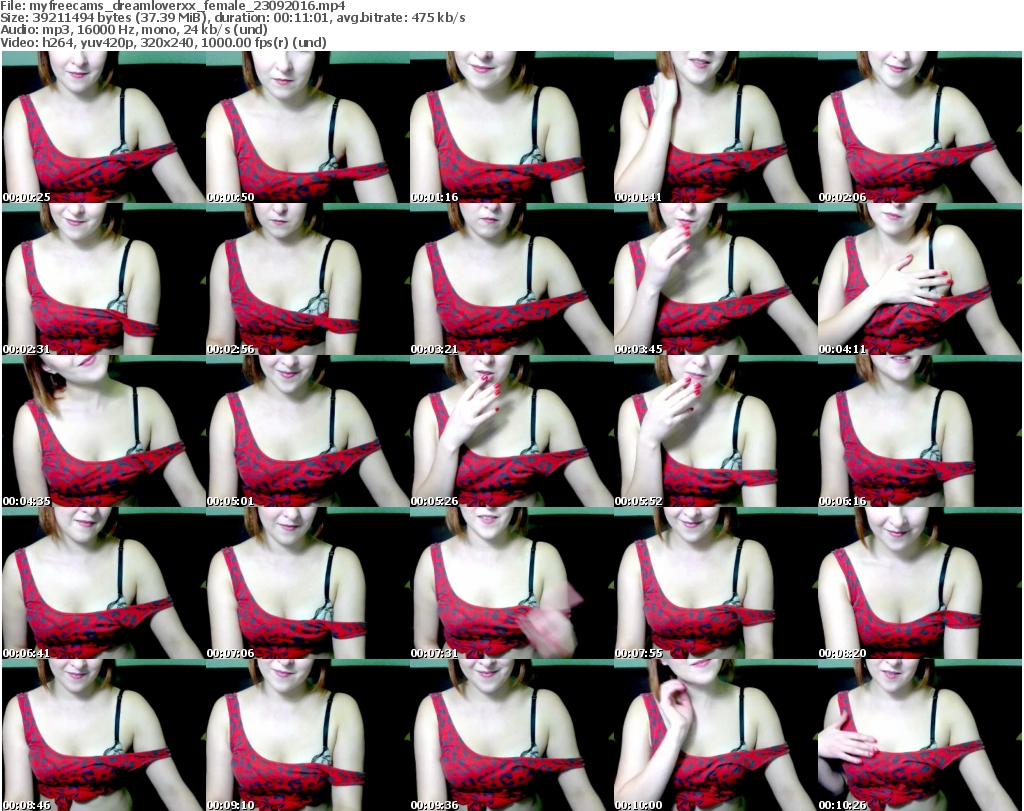Click the 00:04:11 frame
The height and width of the screenshot is (811, 1024).
tap(919, 280)
